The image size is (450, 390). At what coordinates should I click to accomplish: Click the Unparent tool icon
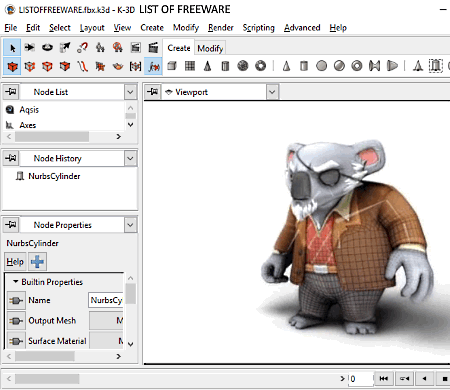[118, 47]
